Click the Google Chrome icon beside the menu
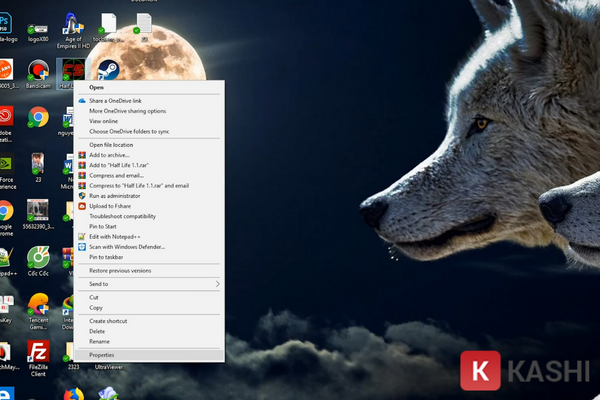600x400 pixels. [x=38, y=118]
